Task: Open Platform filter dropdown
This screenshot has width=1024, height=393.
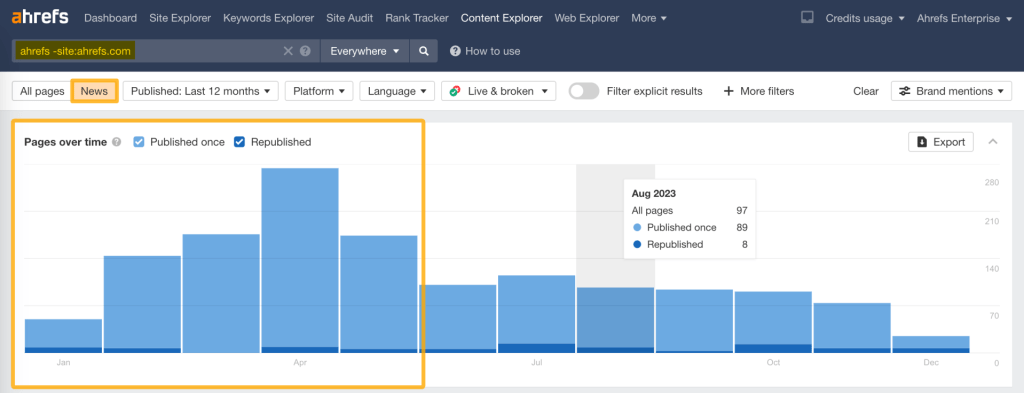Action: click(319, 91)
